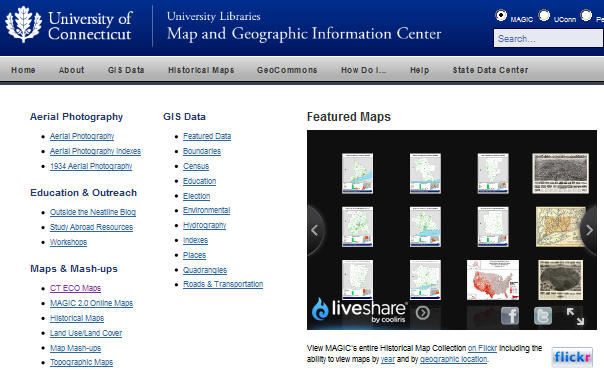Follow the Hydrography data link

205,225
